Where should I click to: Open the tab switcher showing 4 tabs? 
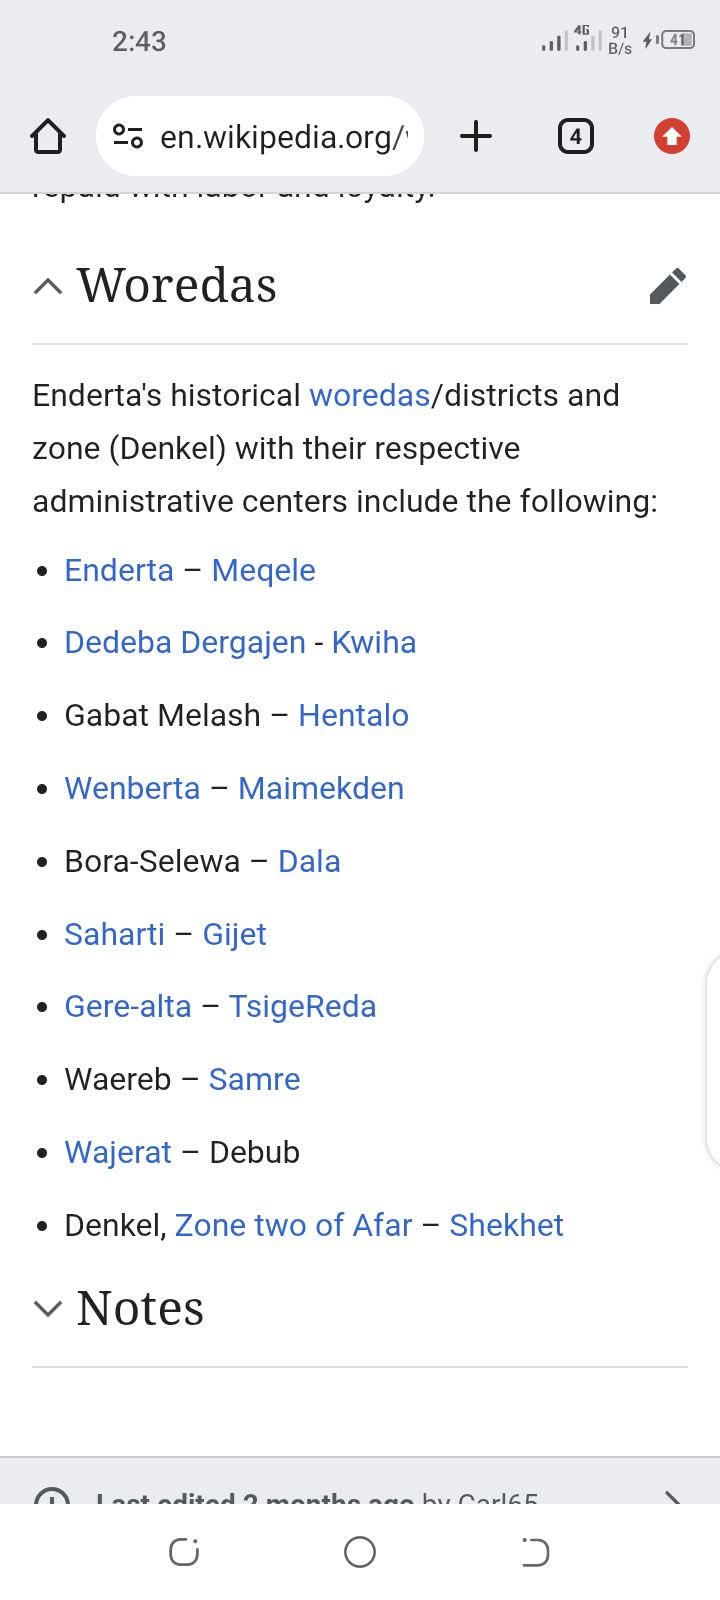point(576,136)
